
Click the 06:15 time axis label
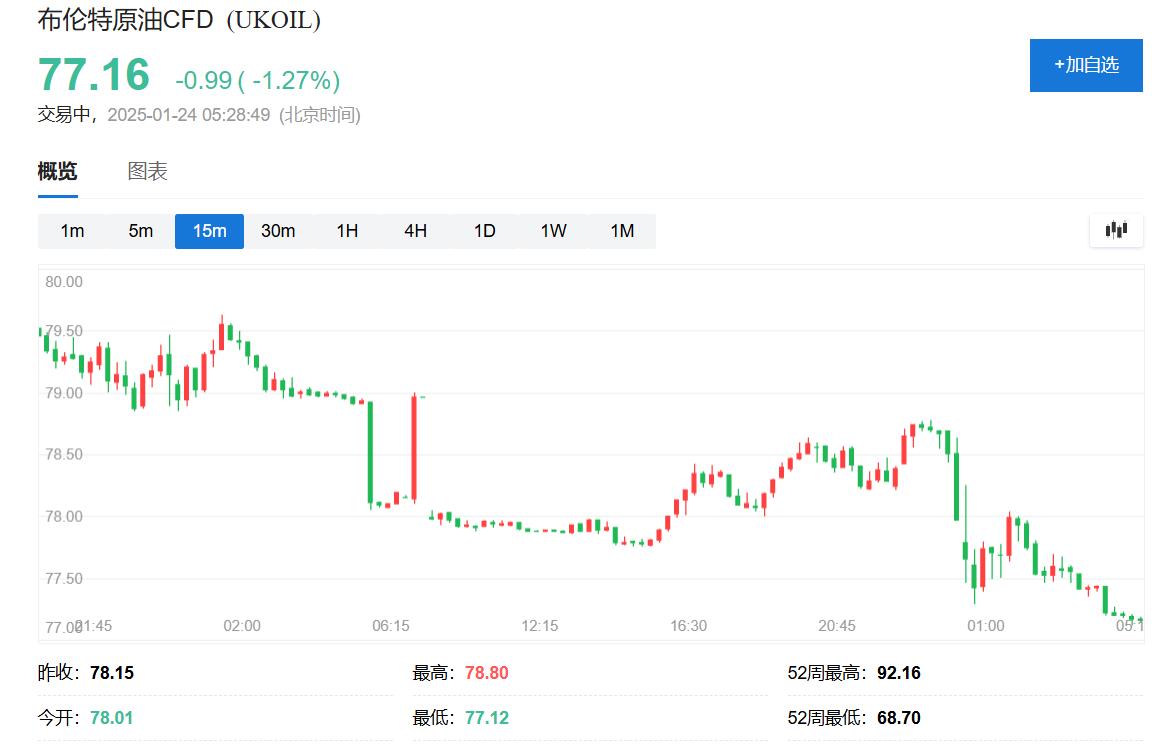(391, 626)
